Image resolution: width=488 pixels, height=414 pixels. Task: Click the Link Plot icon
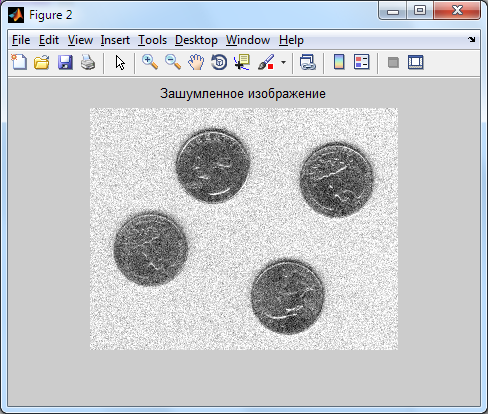307,62
